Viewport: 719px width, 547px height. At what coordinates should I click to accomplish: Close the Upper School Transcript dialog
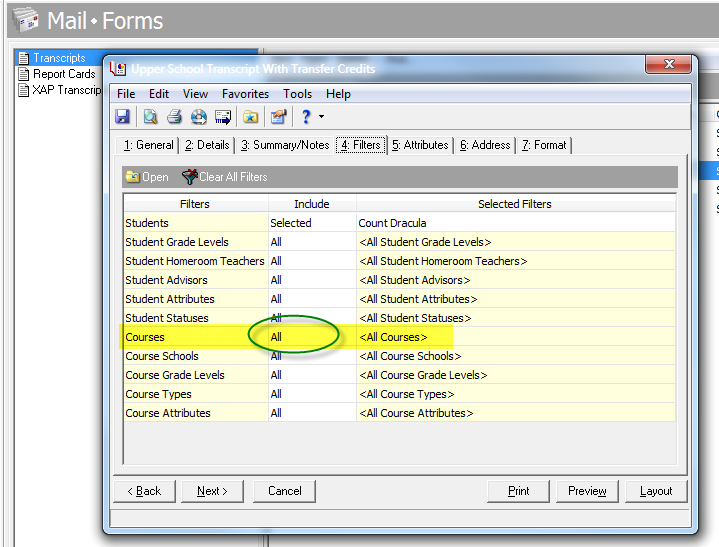coord(669,64)
